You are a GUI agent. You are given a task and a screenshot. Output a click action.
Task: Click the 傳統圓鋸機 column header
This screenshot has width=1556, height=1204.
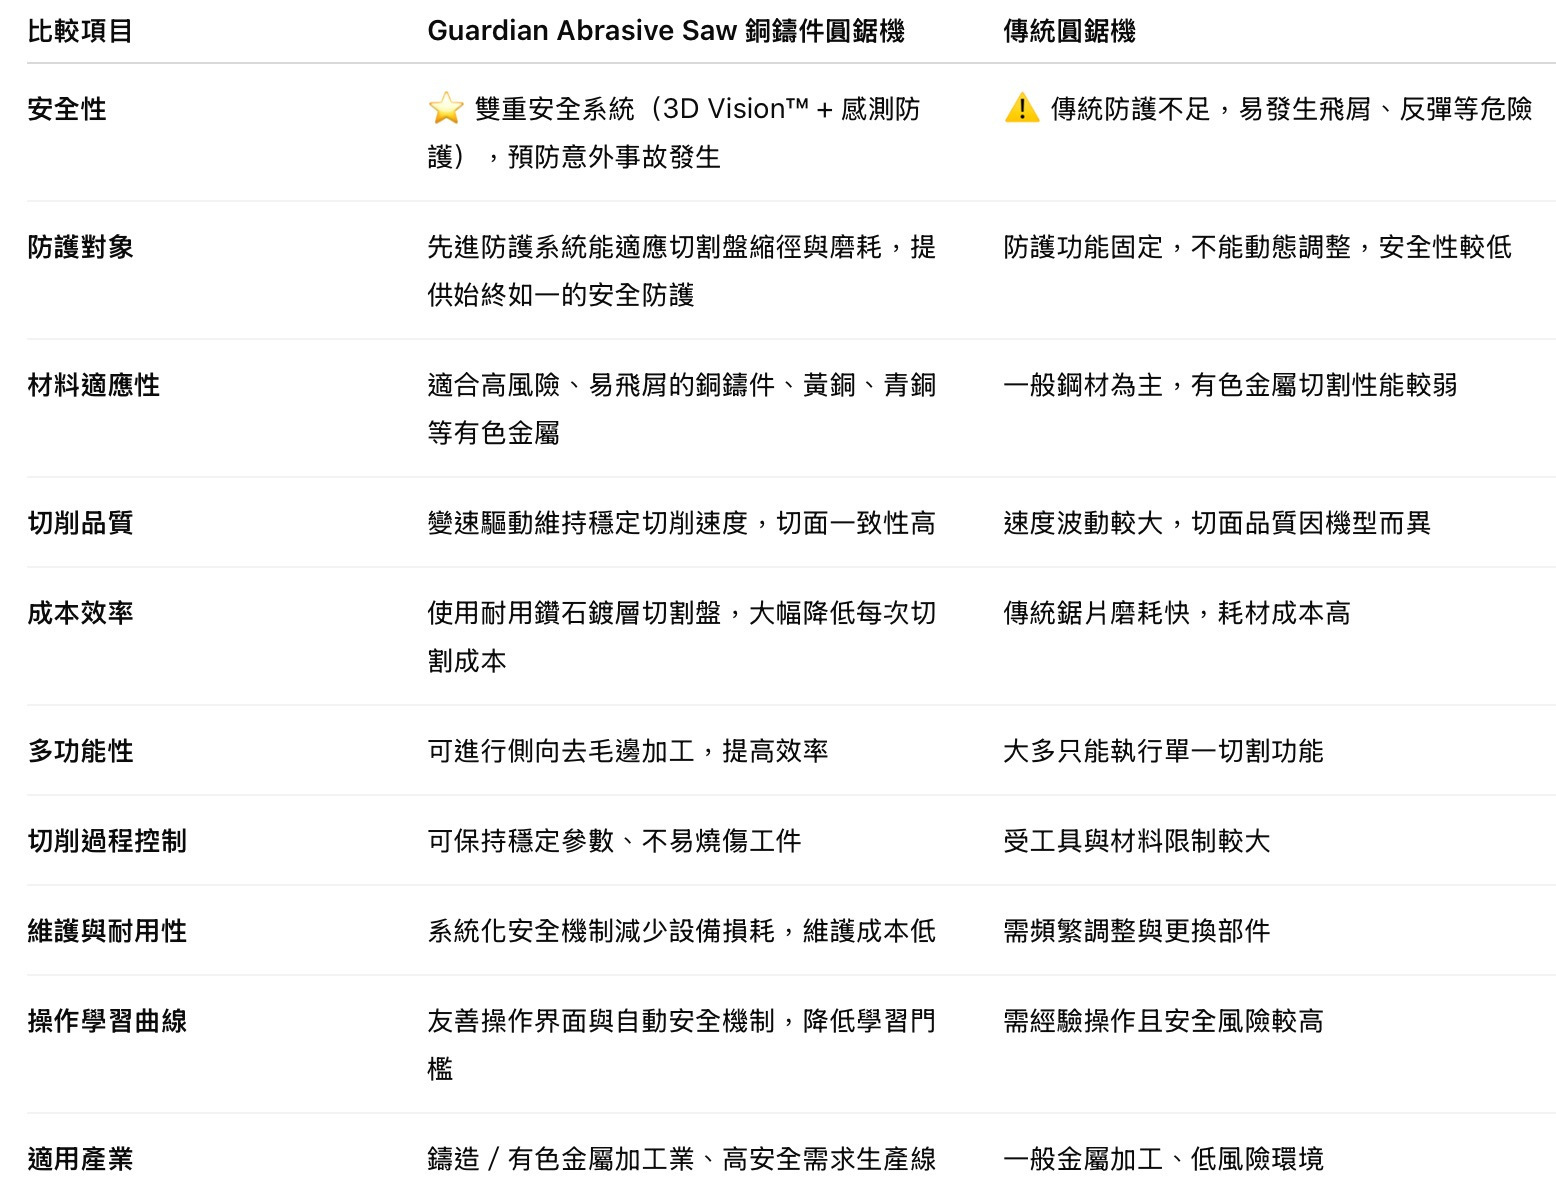point(1069,31)
